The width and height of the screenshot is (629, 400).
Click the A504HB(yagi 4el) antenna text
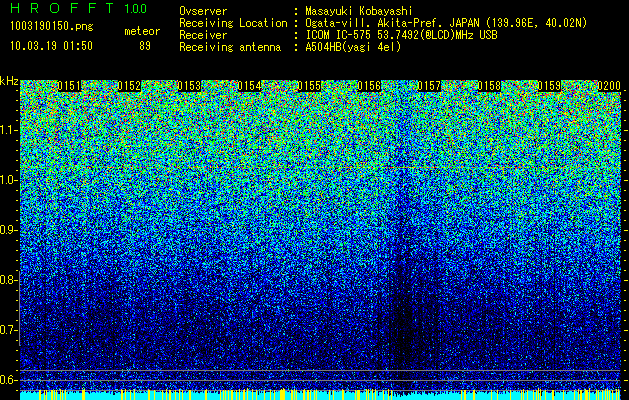click(353, 47)
